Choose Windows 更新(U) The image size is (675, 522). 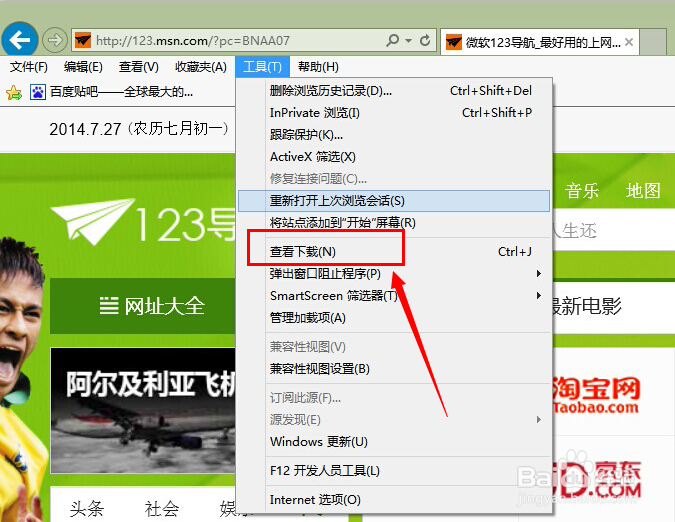(394, 442)
